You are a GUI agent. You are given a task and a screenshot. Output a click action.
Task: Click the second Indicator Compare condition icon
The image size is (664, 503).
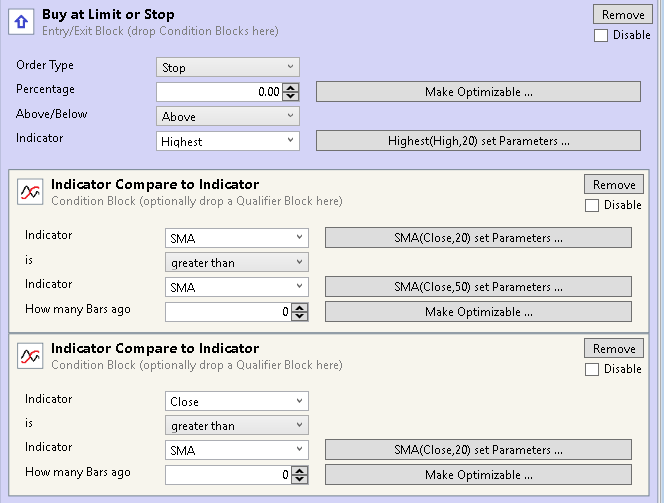[30, 356]
